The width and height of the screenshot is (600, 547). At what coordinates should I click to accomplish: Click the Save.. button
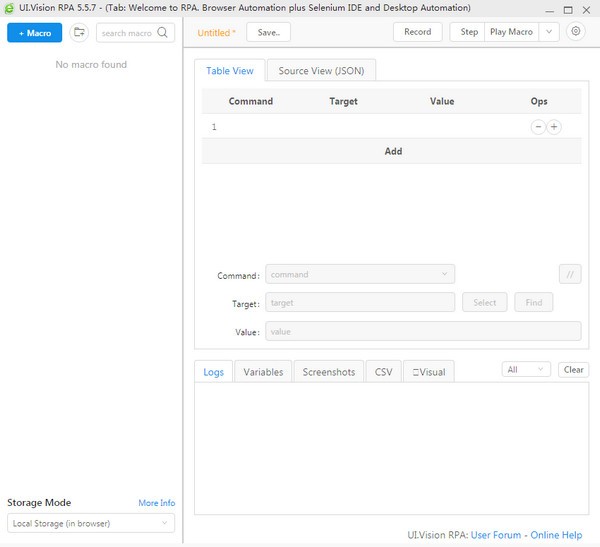coord(269,32)
